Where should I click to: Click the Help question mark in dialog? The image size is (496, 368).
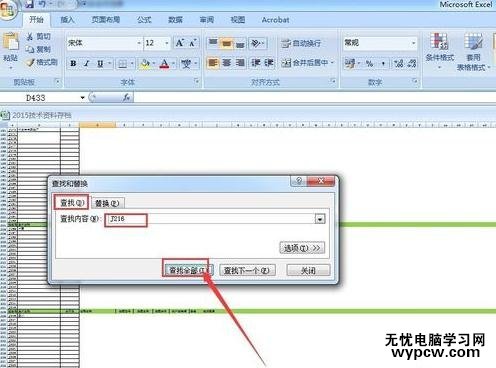click(299, 181)
